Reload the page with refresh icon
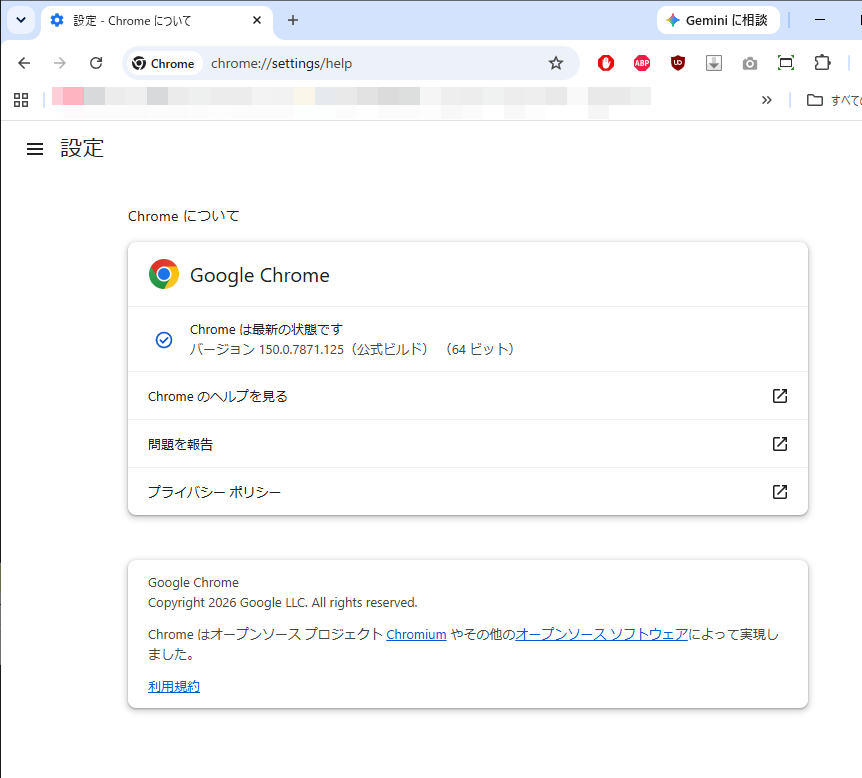The image size is (862, 778). tap(96, 63)
